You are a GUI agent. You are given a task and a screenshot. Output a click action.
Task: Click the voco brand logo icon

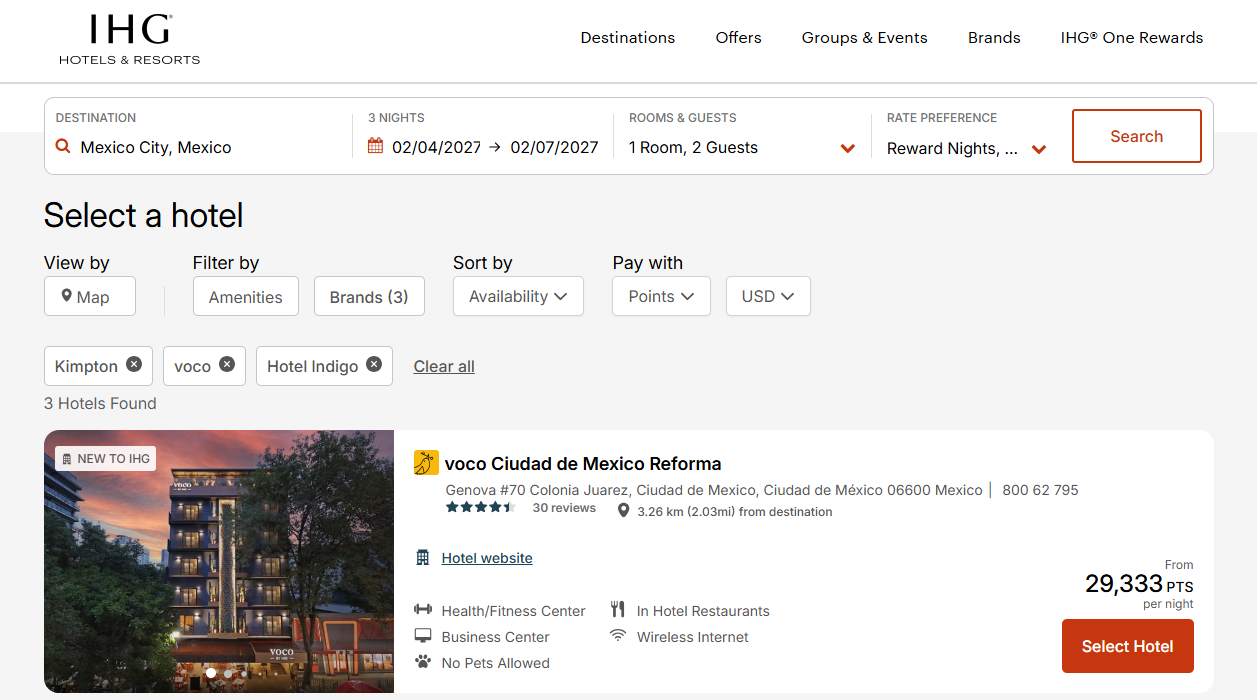(x=426, y=463)
